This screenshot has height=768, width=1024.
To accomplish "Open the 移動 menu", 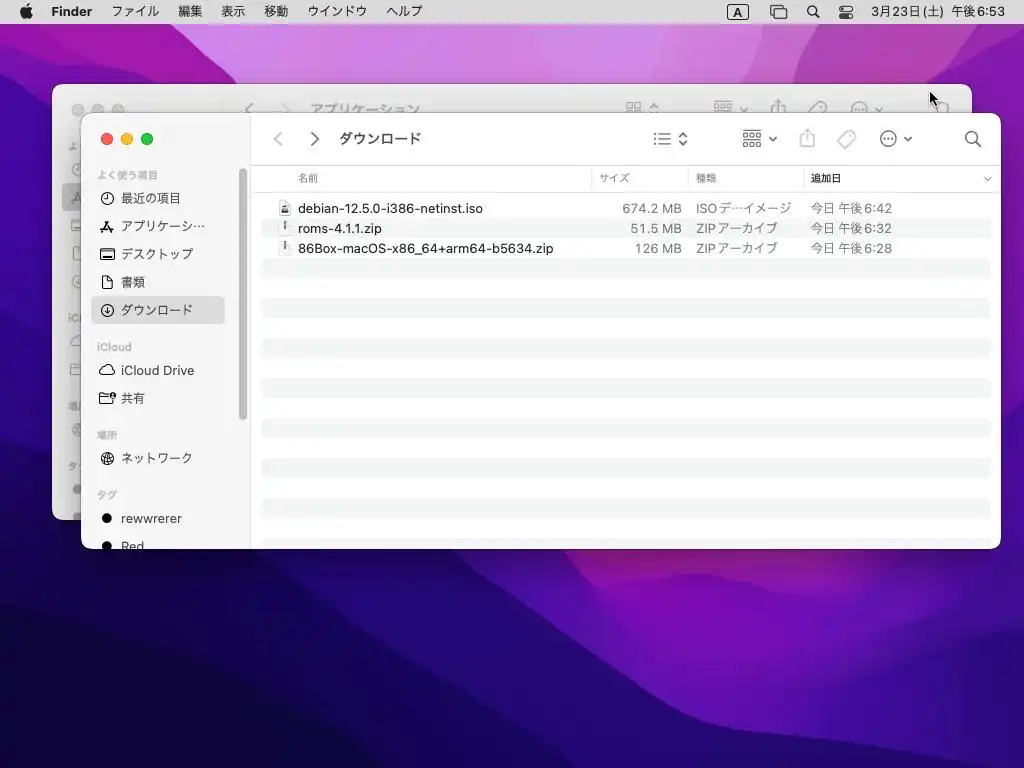I will [276, 12].
